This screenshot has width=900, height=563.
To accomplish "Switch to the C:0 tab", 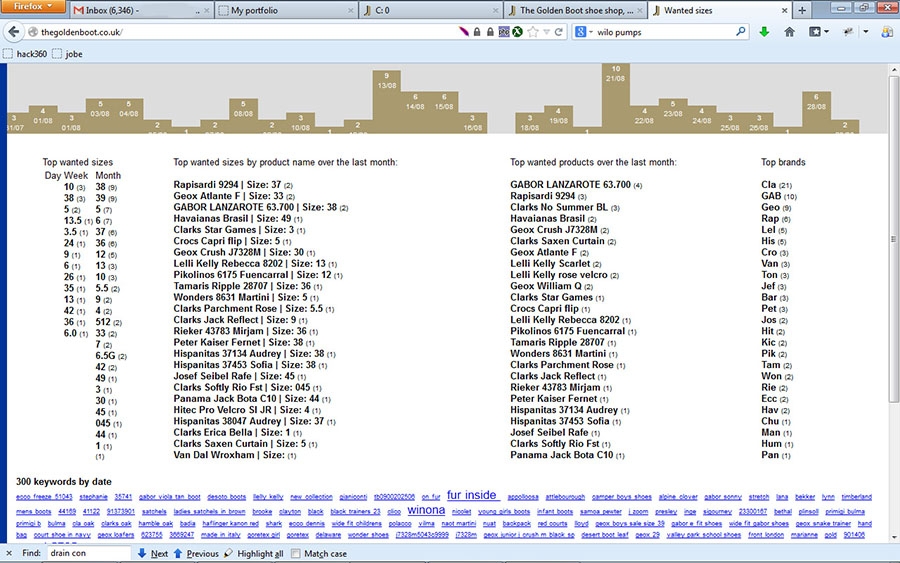I will (431, 10).
